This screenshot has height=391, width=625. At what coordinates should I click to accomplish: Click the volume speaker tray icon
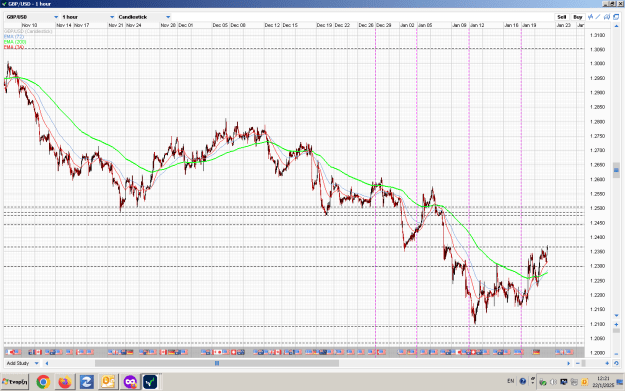pos(553,382)
